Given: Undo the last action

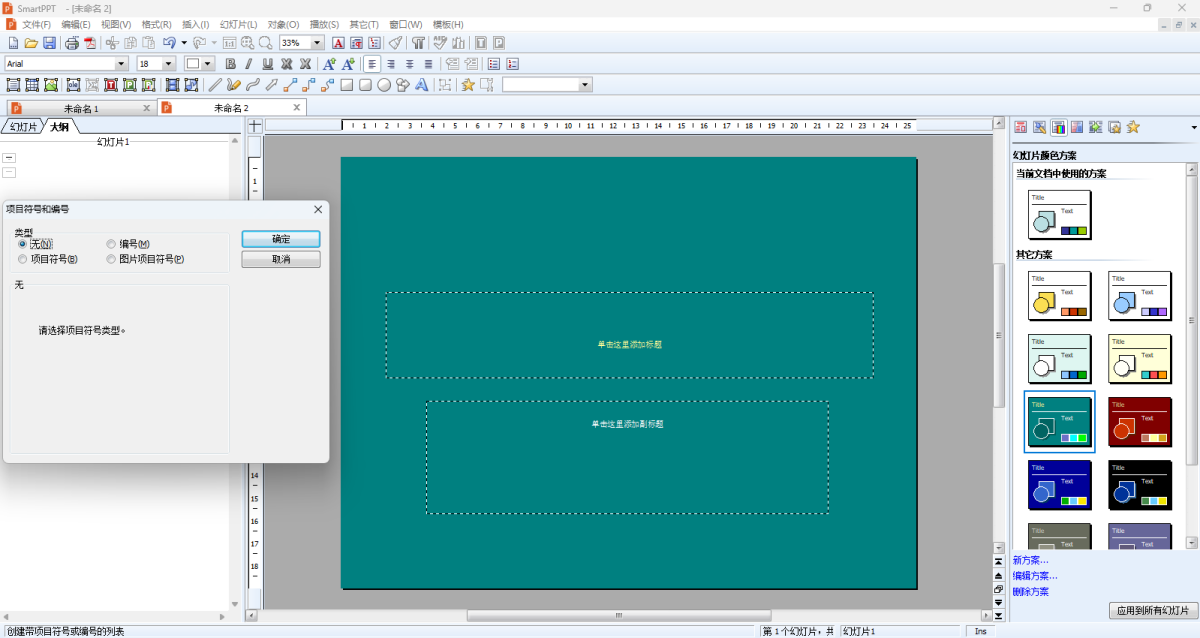Looking at the screenshot, I should 167,43.
